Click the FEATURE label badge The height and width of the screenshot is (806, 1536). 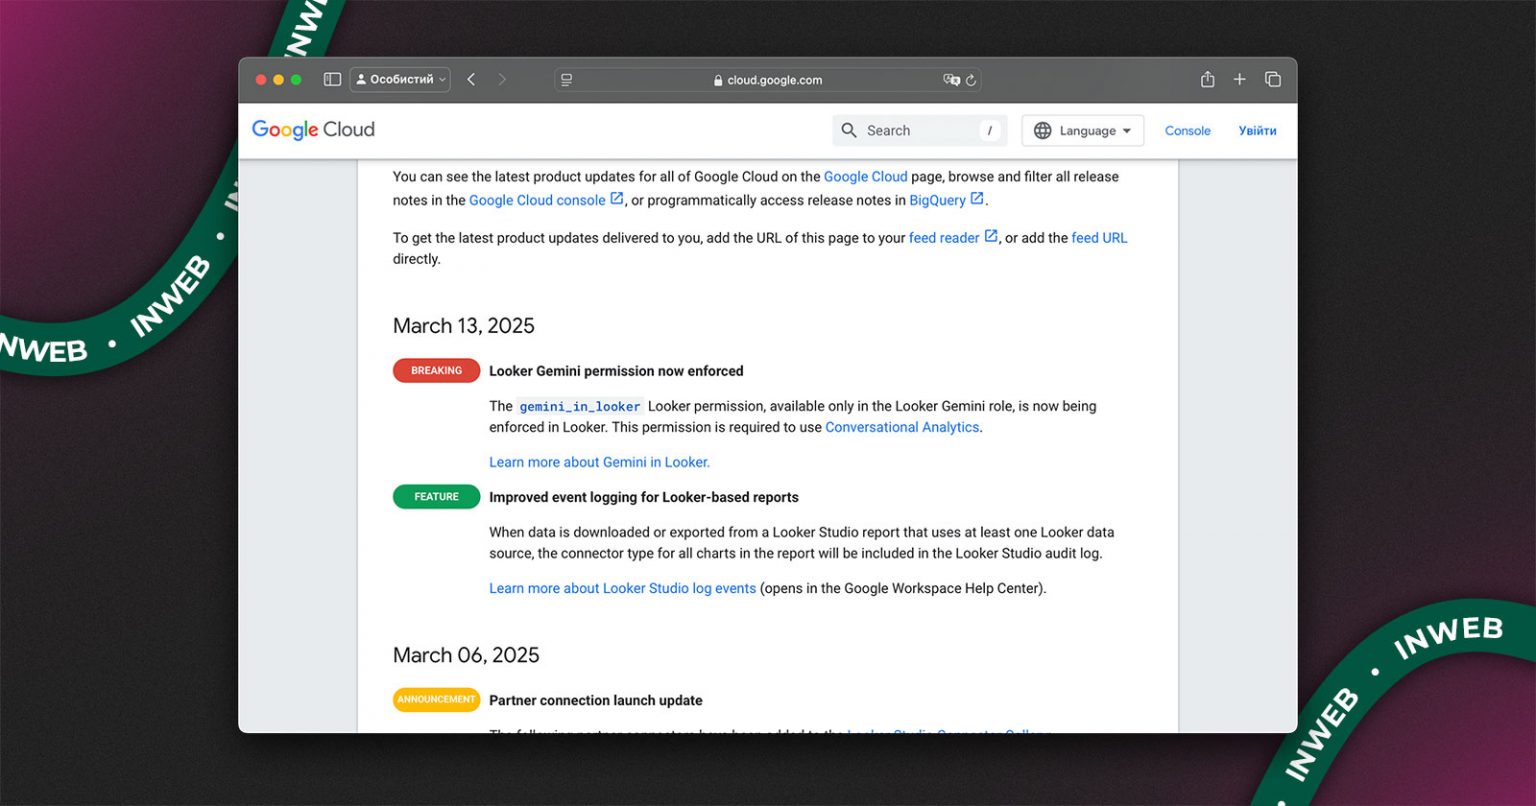coord(436,497)
